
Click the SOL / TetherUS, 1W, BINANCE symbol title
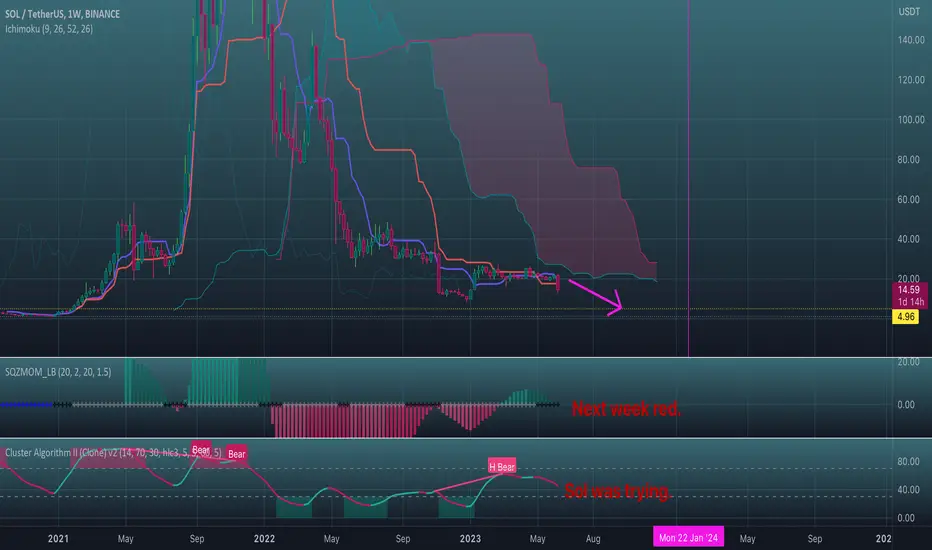pos(62,14)
